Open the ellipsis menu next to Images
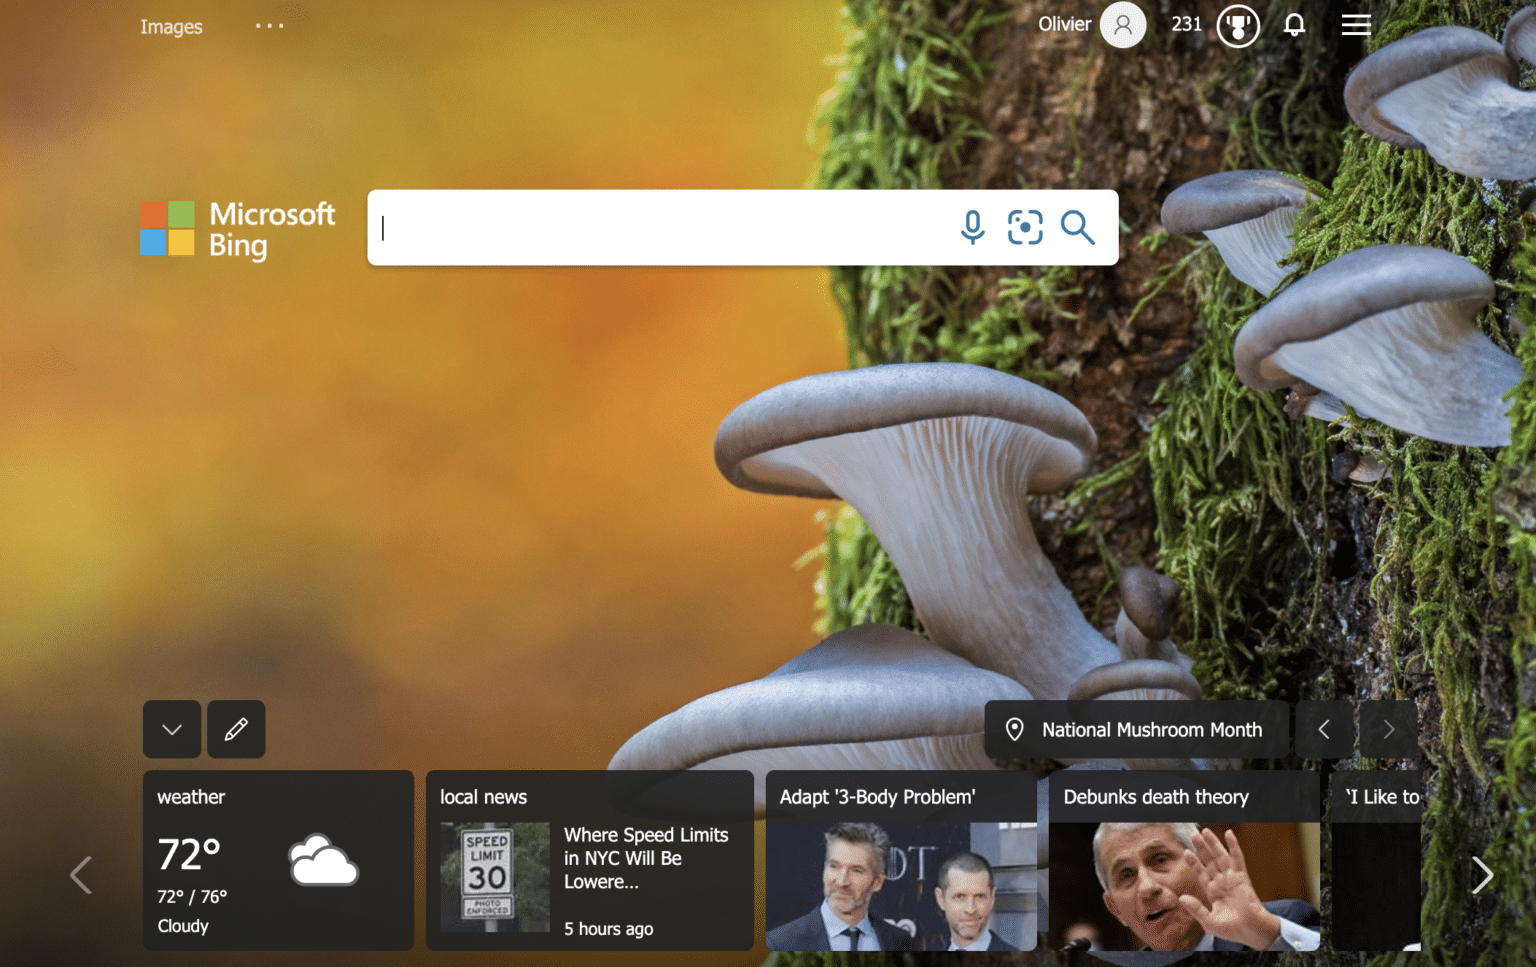 [269, 25]
